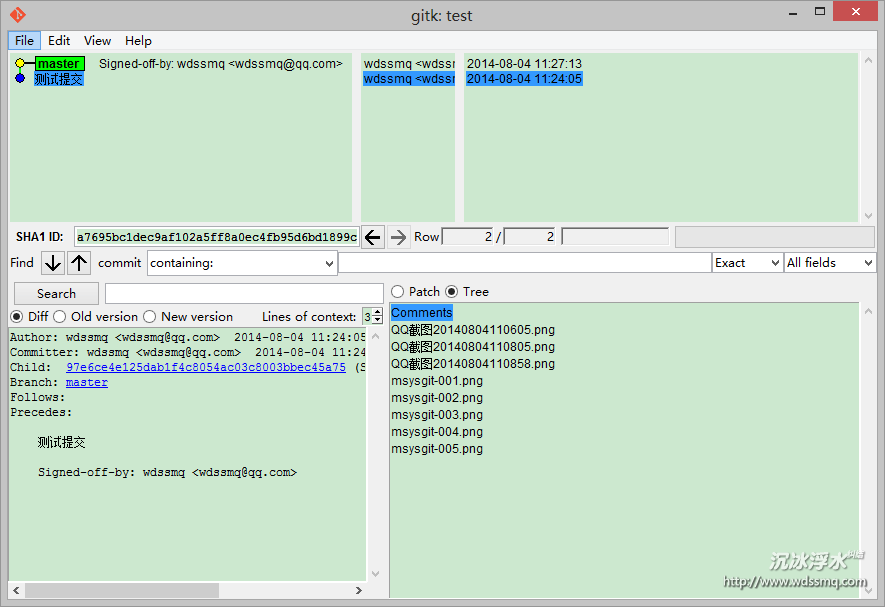This screenshot has width=885, height=607.
Task: Click the find next down-arrow button
Action: click(52, 263)
